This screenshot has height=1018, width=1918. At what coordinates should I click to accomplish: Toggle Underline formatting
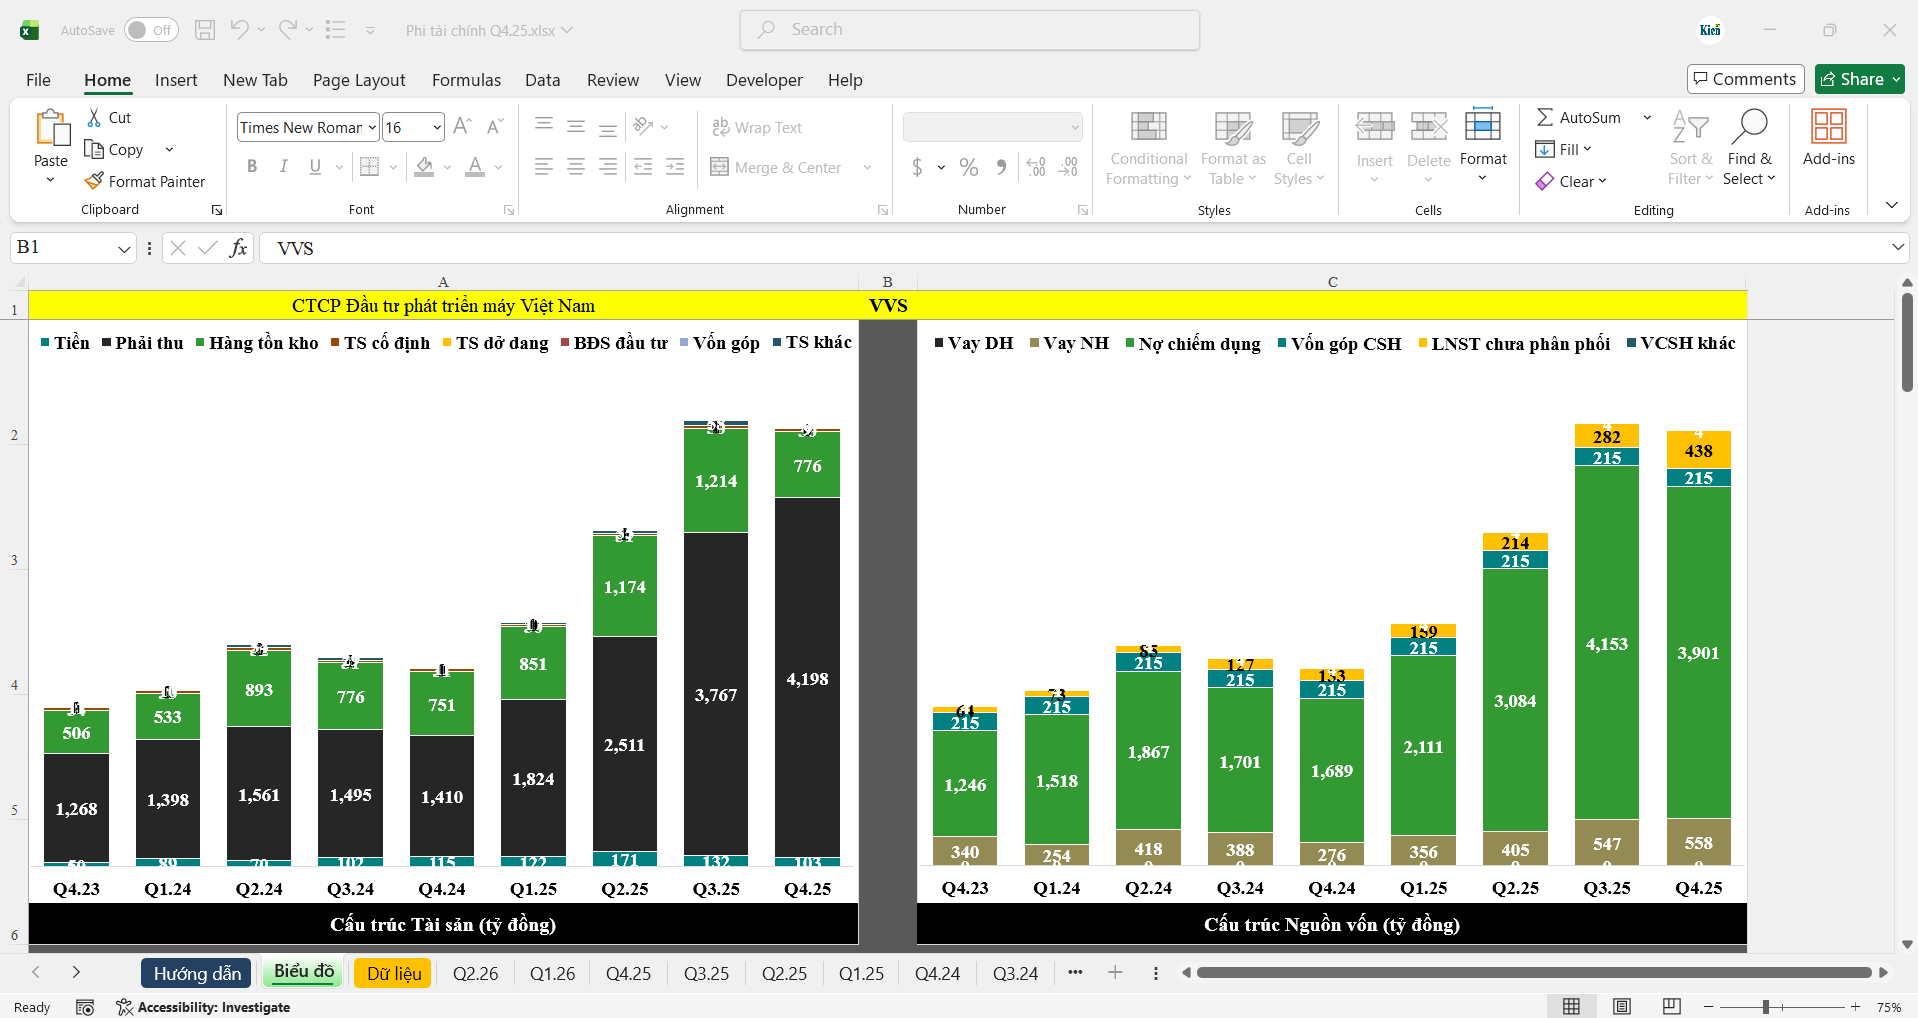315,167
